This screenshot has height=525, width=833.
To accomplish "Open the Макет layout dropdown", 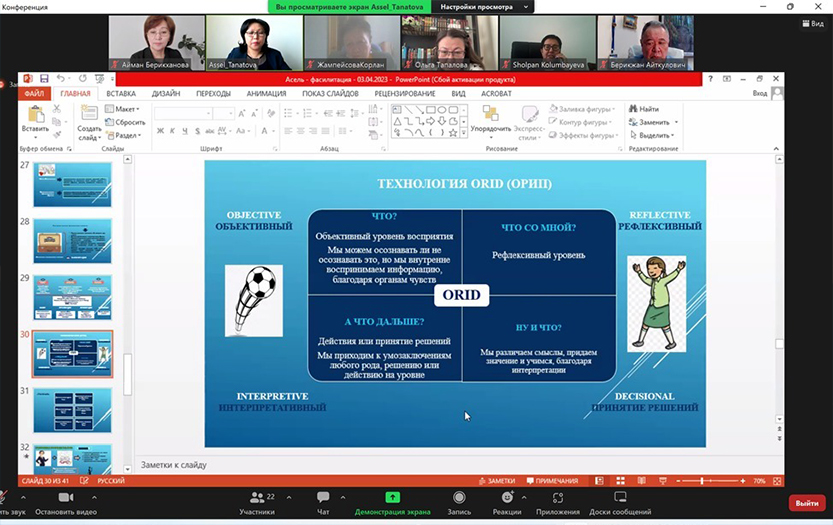I will pyautogui.click(x=126, y=109).
